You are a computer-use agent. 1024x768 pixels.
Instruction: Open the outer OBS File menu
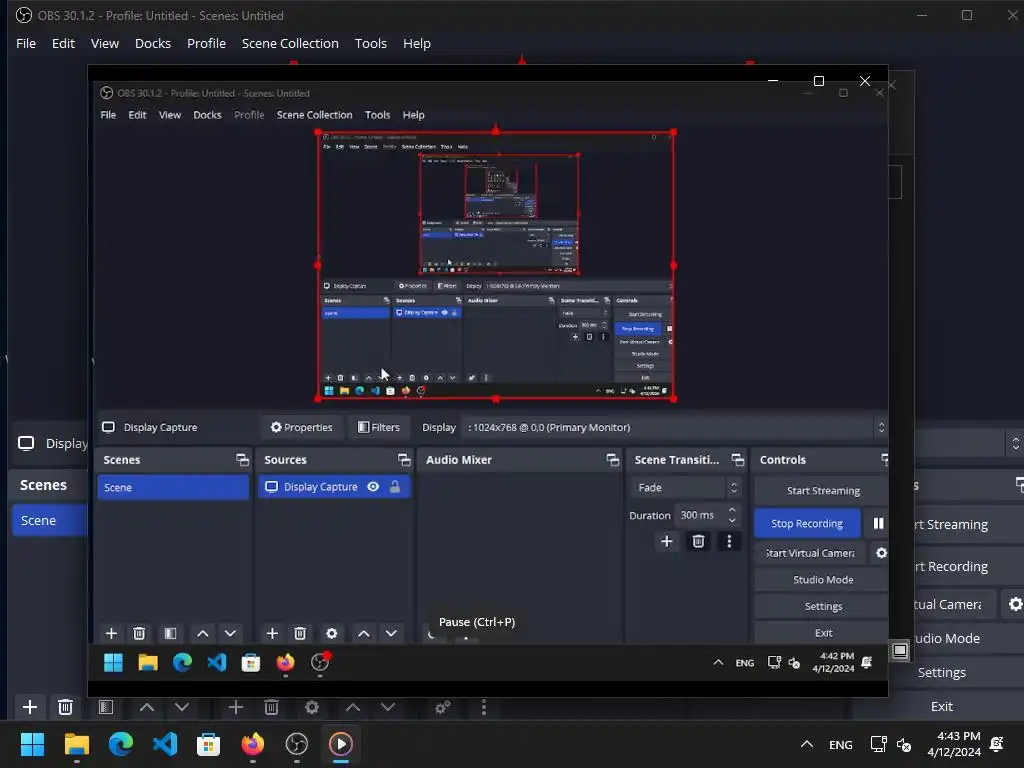pos(26,43)
